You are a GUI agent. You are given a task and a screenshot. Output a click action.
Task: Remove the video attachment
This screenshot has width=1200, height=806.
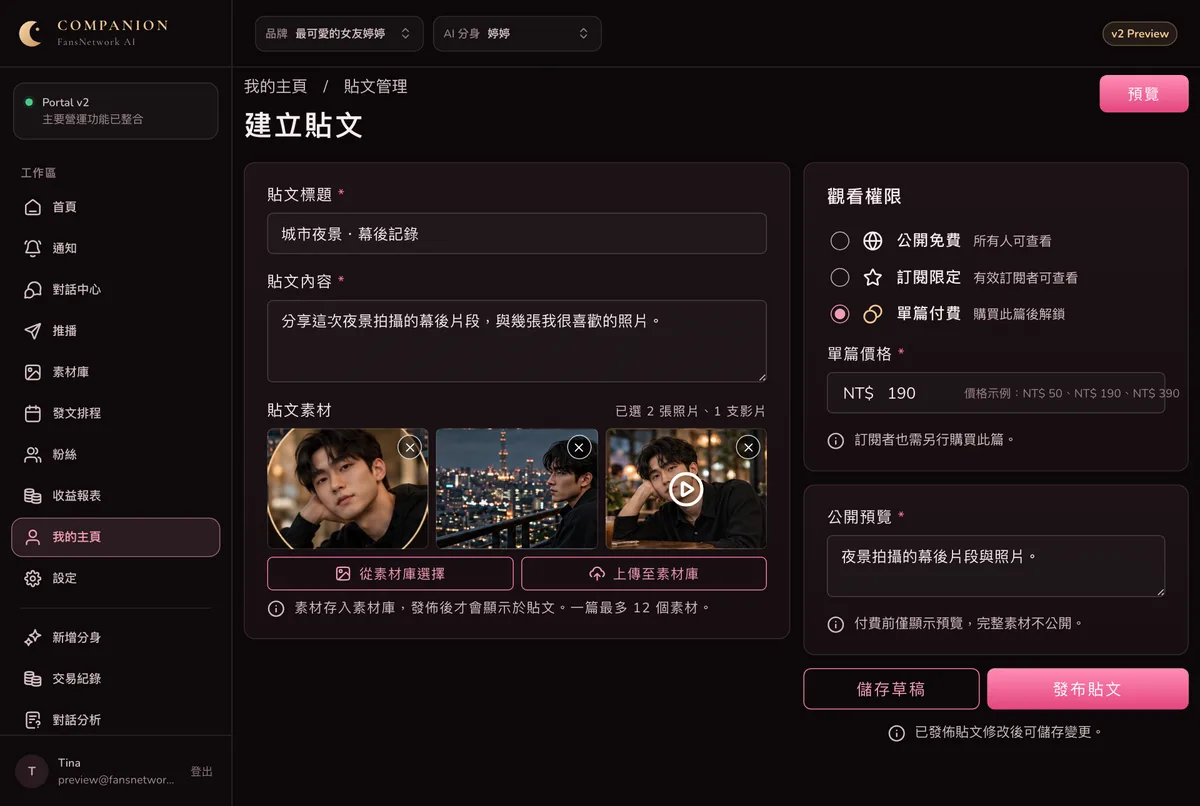[x=748, y=447]
